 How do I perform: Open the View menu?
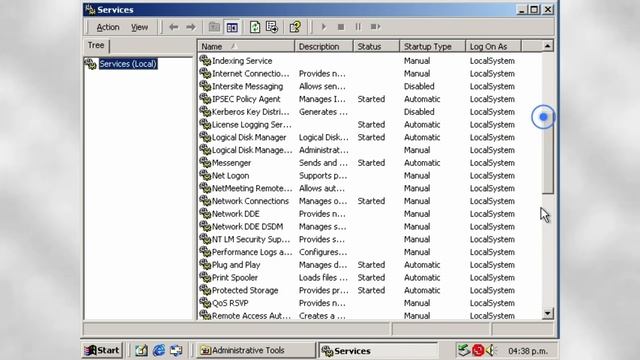click(140, 27)
